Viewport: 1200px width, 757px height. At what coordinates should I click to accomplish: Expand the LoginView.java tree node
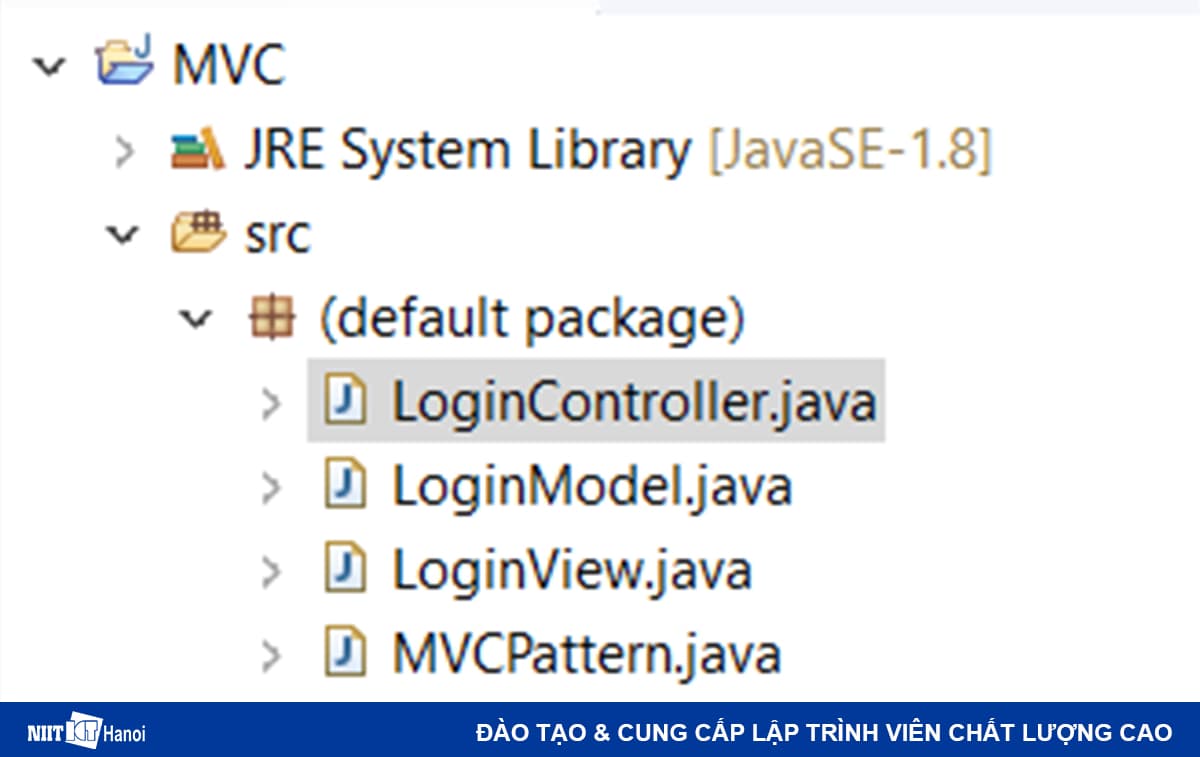click(x=270, y=569)
